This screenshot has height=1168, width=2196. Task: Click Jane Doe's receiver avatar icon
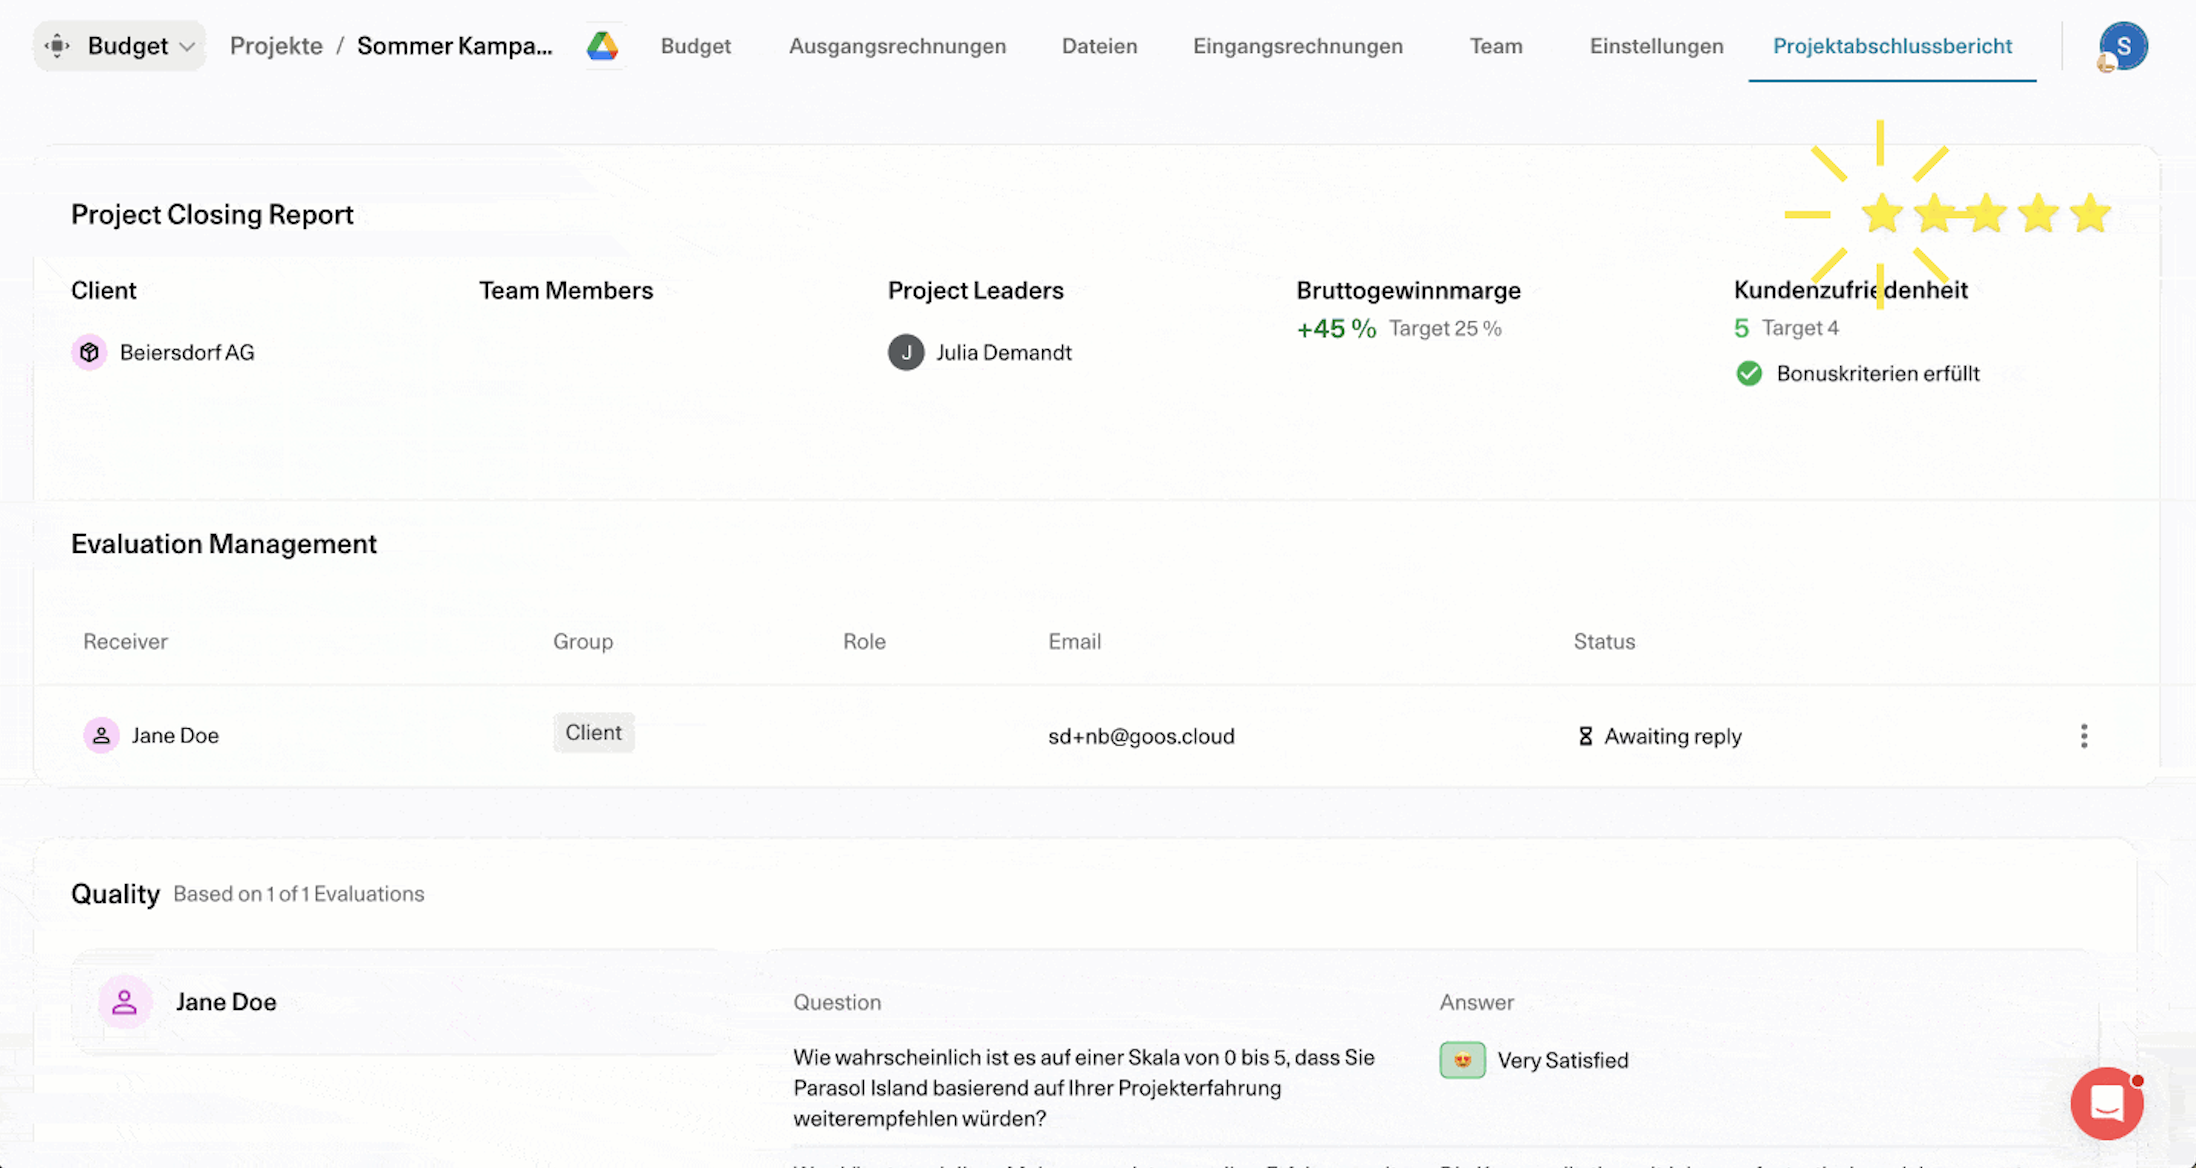click(x=101, y=735)
